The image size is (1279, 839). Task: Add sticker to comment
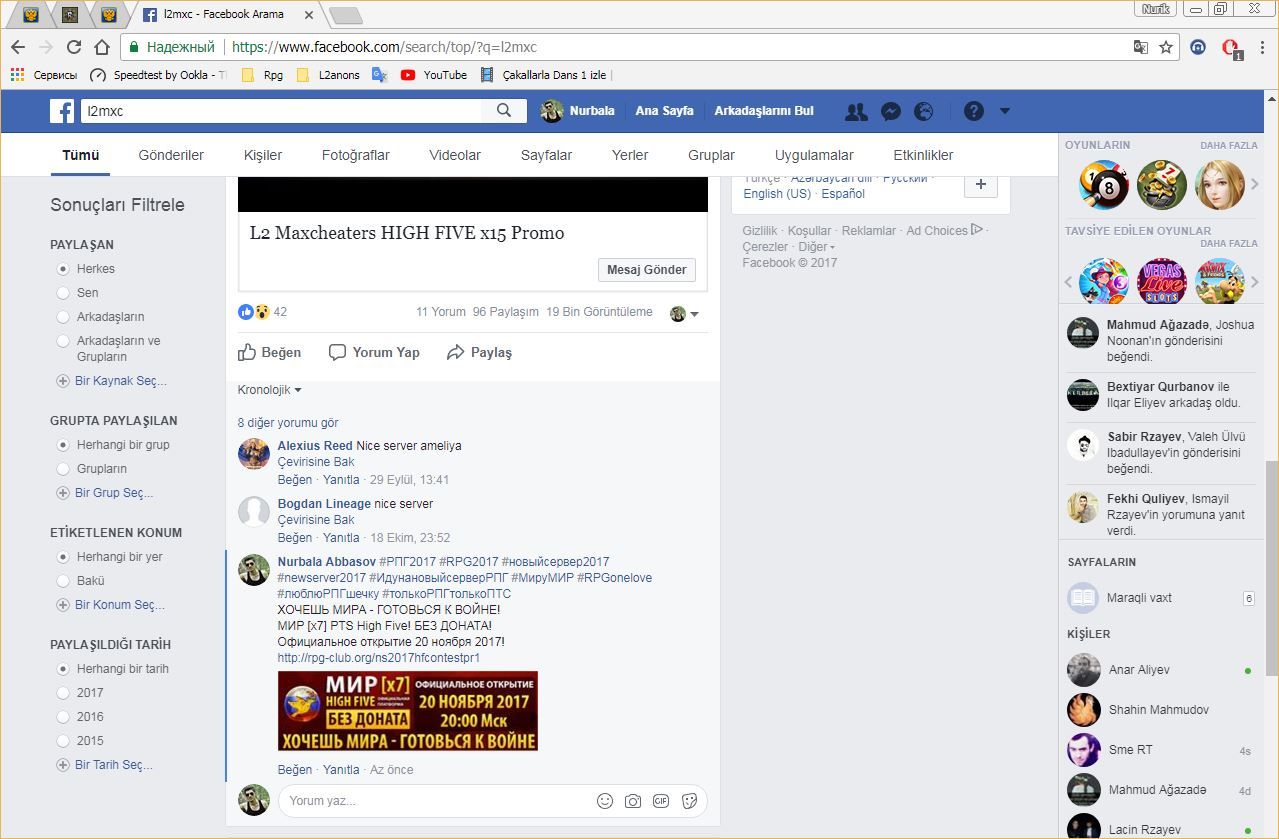coord(689,801)
